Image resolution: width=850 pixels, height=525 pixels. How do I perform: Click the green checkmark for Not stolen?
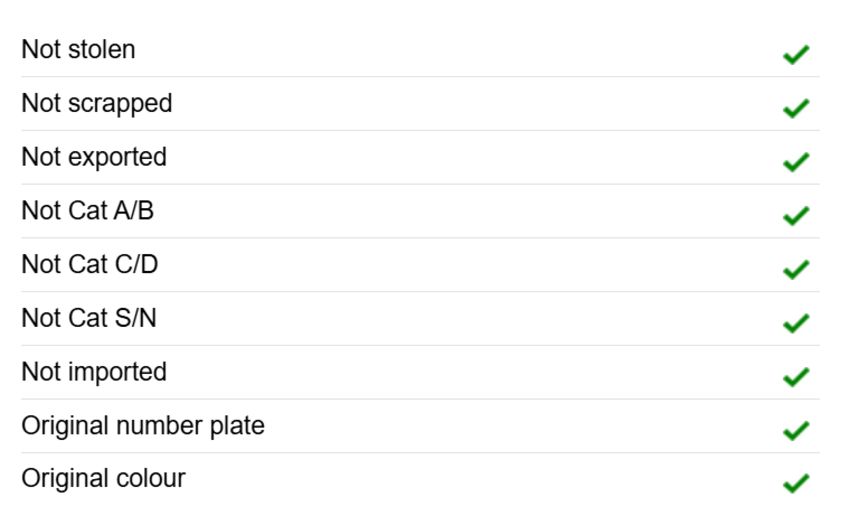pyautogui.click(x=796, y=54)
